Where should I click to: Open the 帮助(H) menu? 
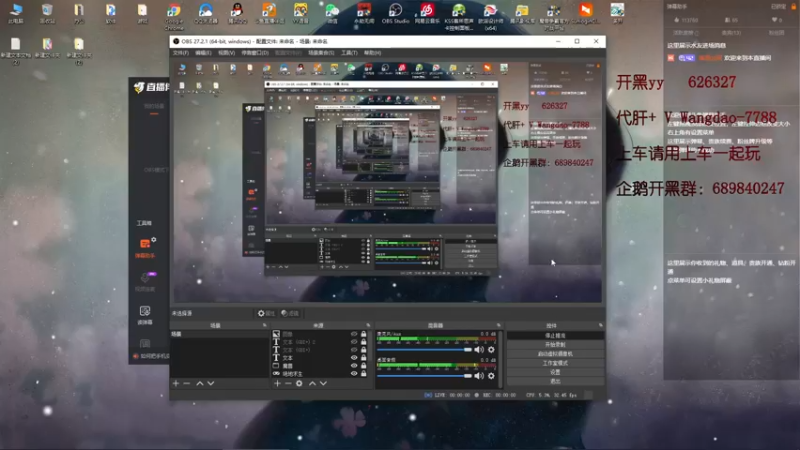(372, 53)
